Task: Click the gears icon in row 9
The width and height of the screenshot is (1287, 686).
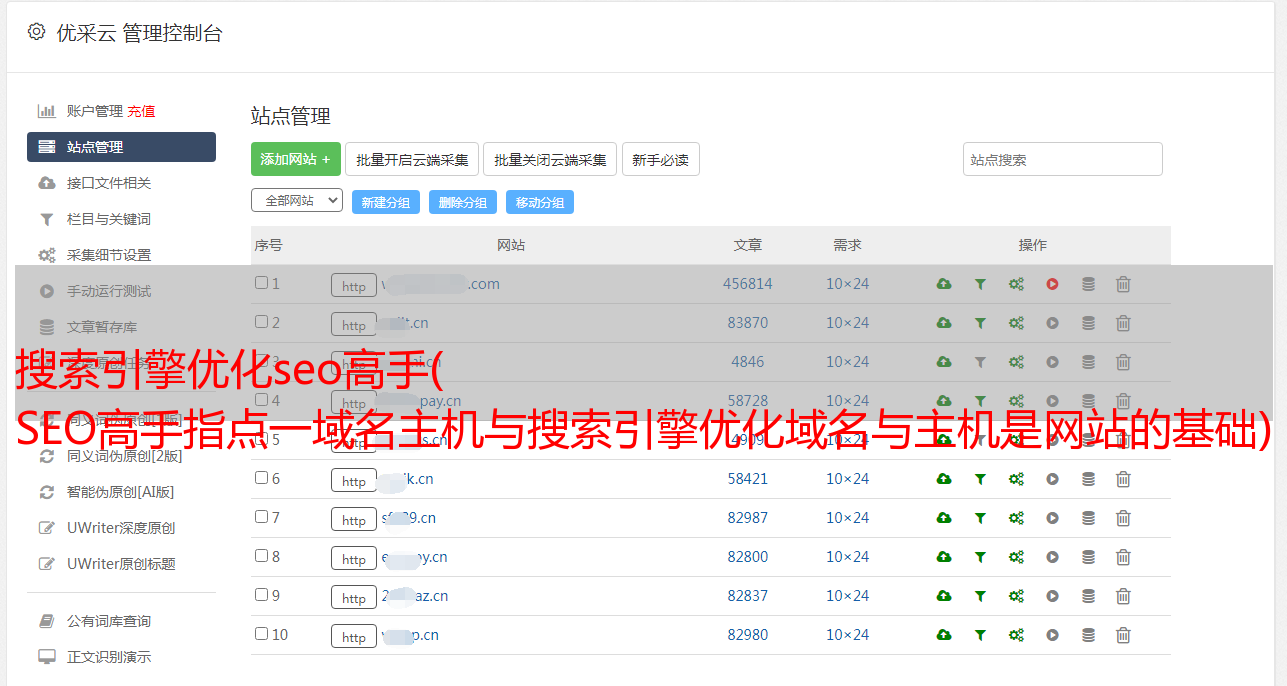Action: tap(1016, 596)
